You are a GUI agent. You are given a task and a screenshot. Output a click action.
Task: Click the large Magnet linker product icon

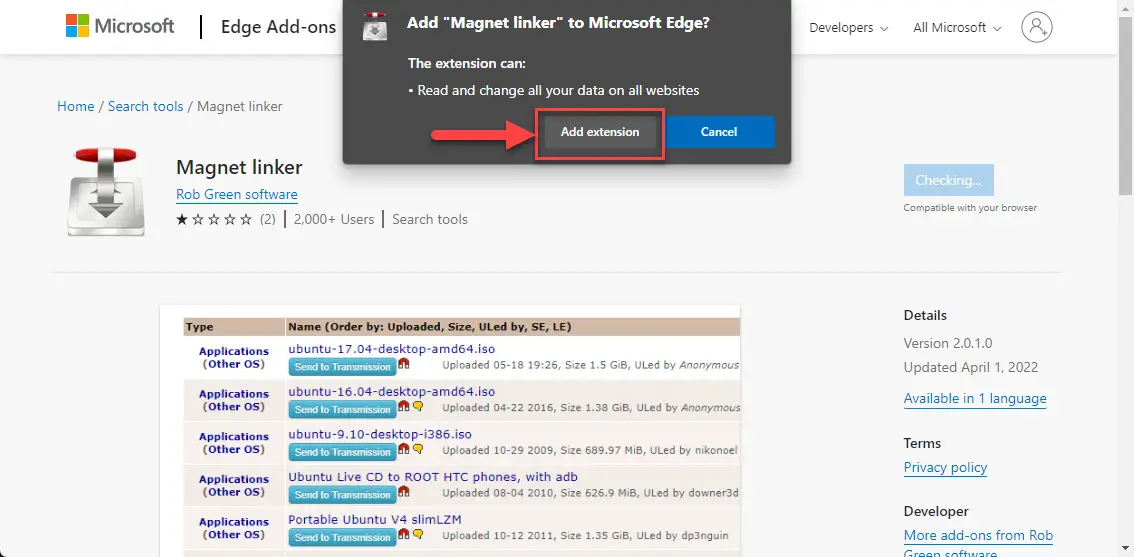(x=106, y=191)
